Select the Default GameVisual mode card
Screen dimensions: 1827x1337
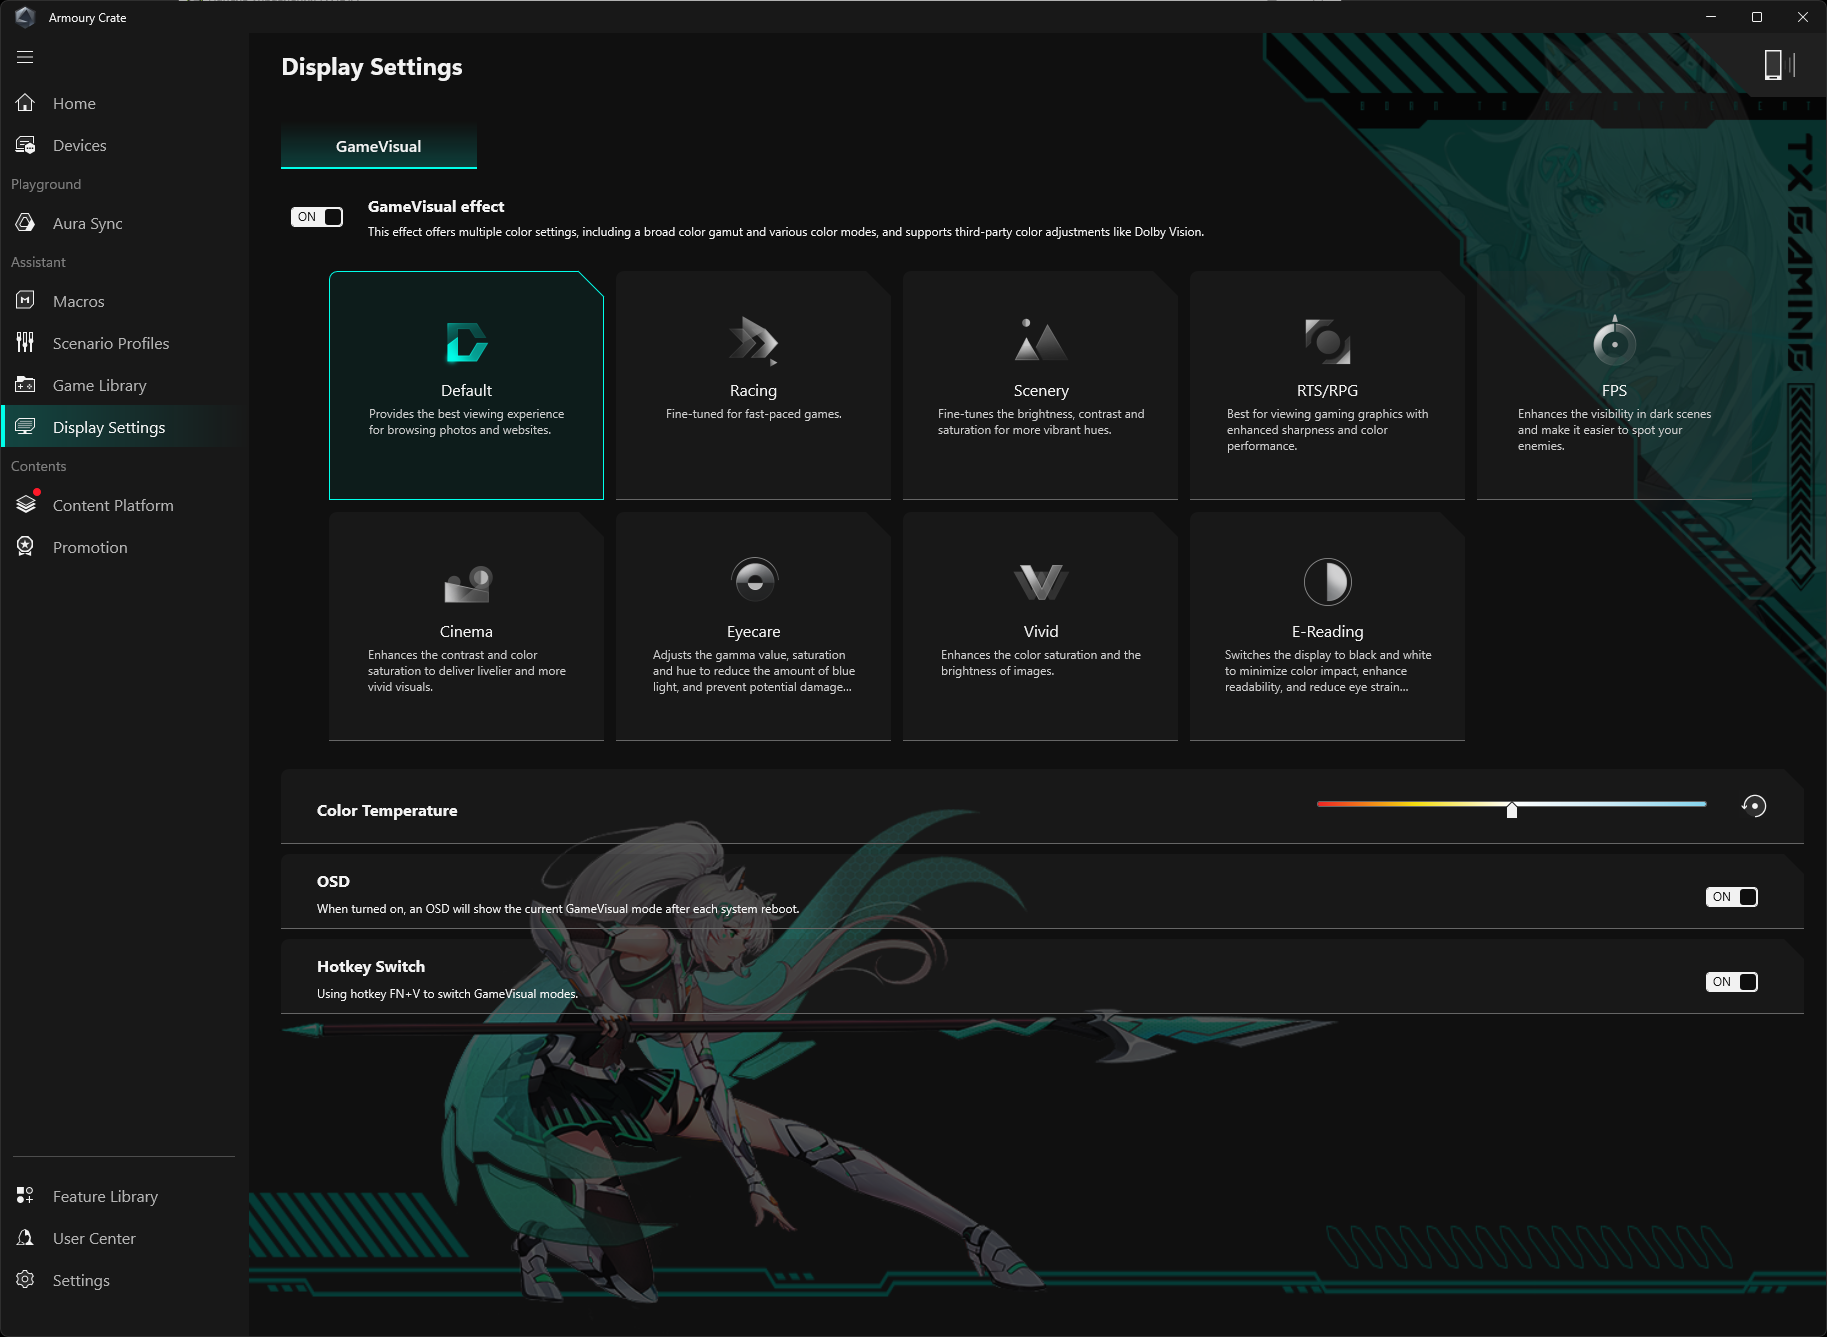[466, 385]
